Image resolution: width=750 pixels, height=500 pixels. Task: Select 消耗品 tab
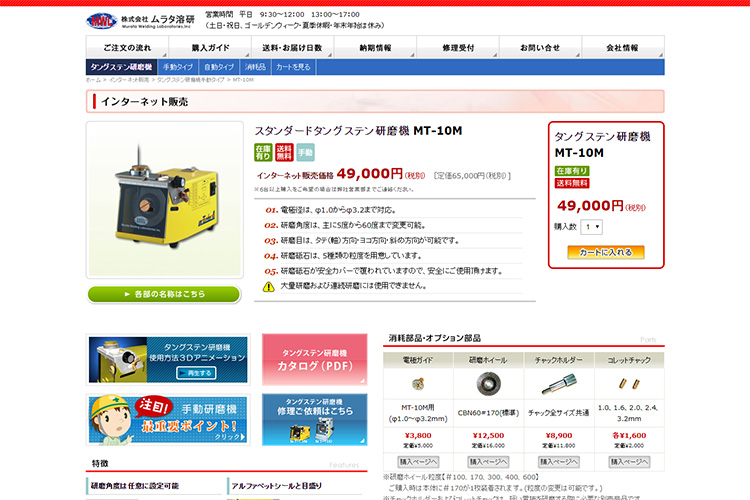click(x=255, y=67)
